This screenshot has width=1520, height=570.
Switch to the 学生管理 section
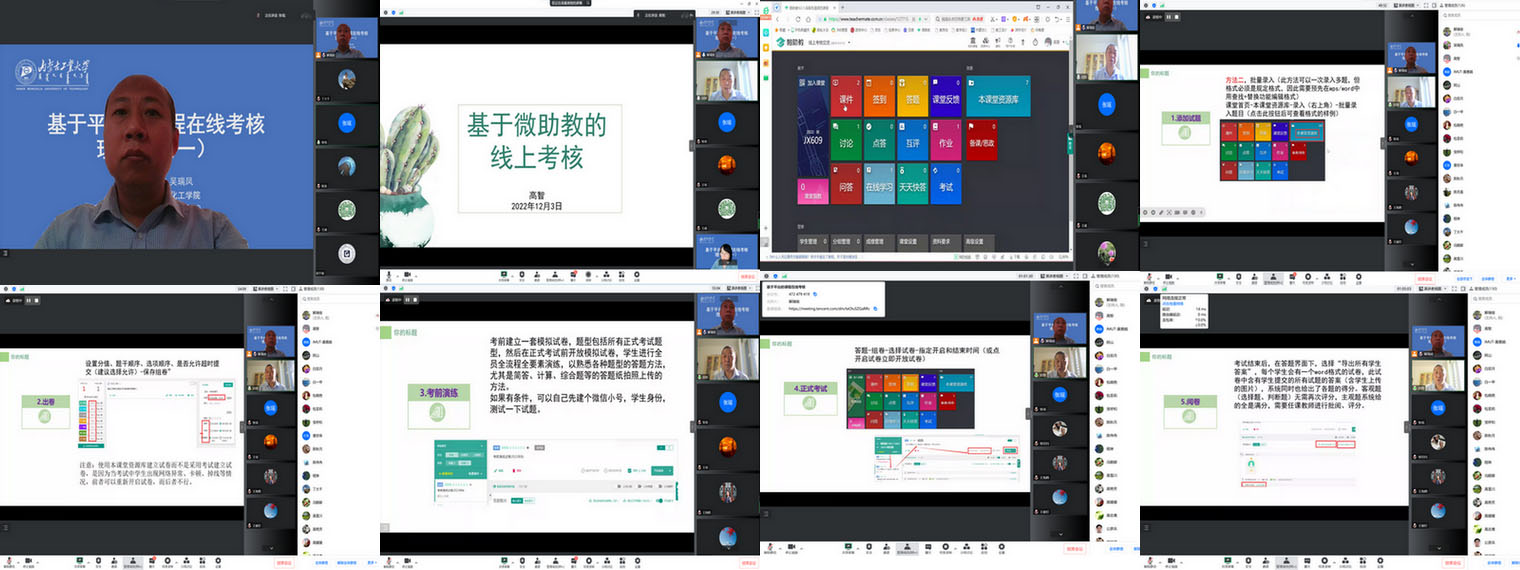click(809, 241)
